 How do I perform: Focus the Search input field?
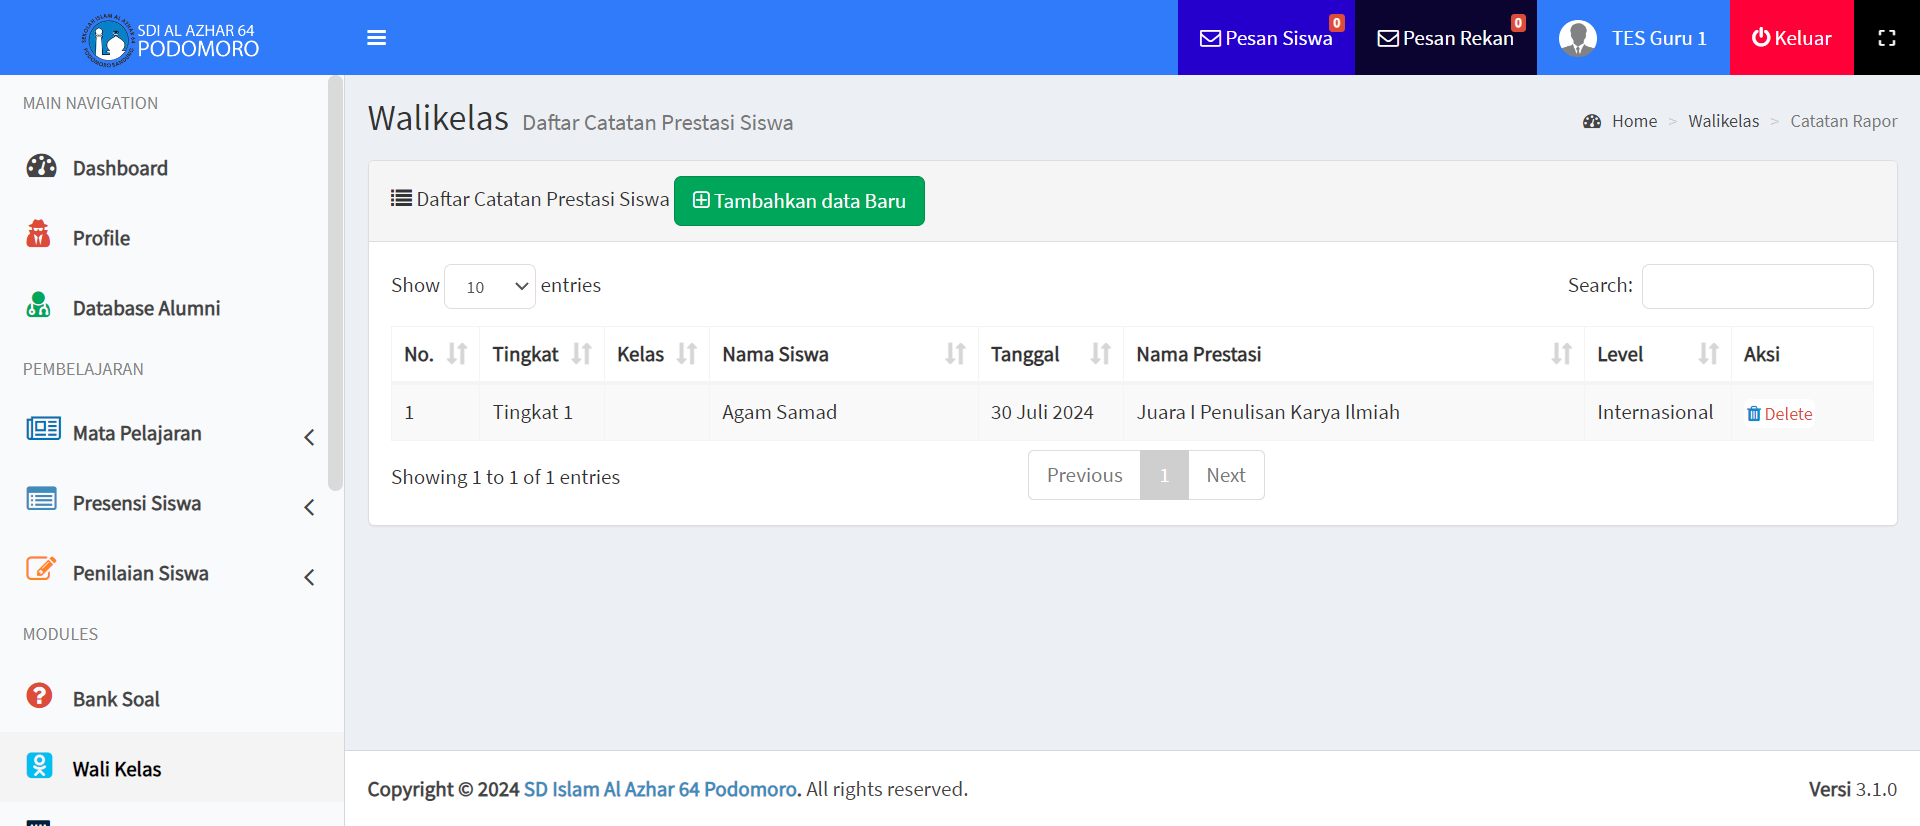click(x=1757, y=287)
